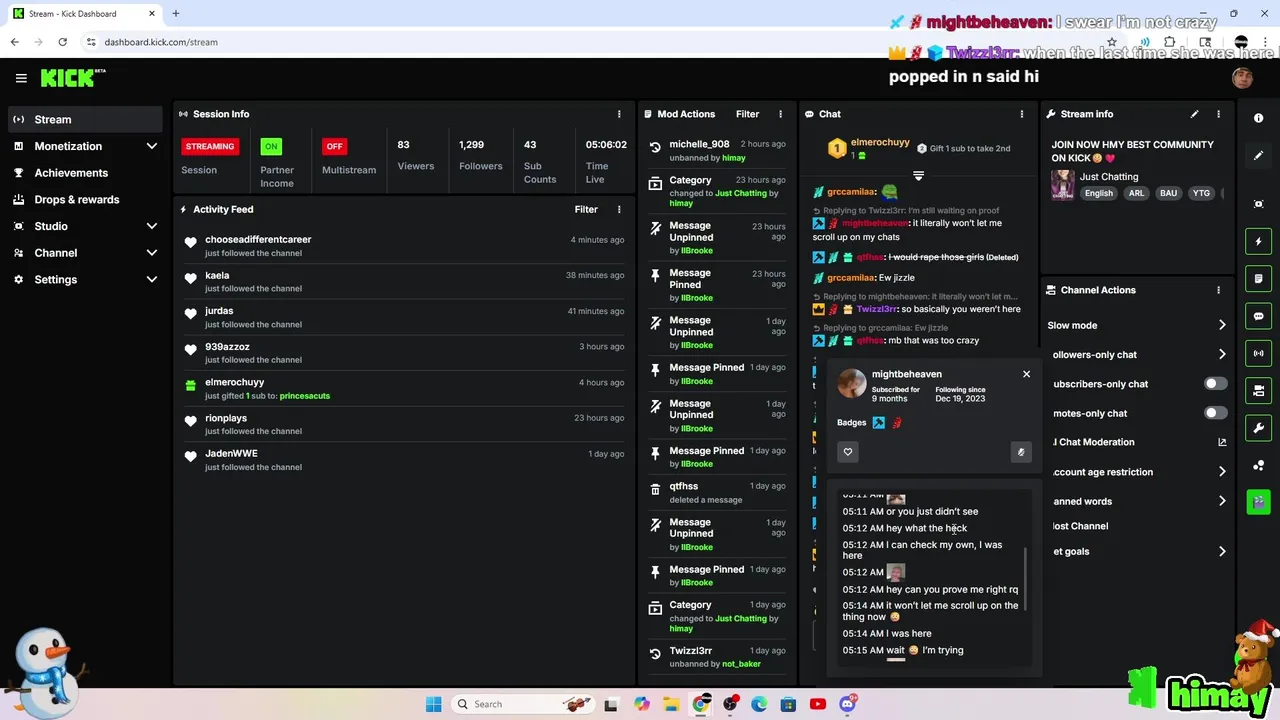1280x720 pixels.
Task: Open the hamburger menu beside Kick logo
Action: [x=21, y=78]
